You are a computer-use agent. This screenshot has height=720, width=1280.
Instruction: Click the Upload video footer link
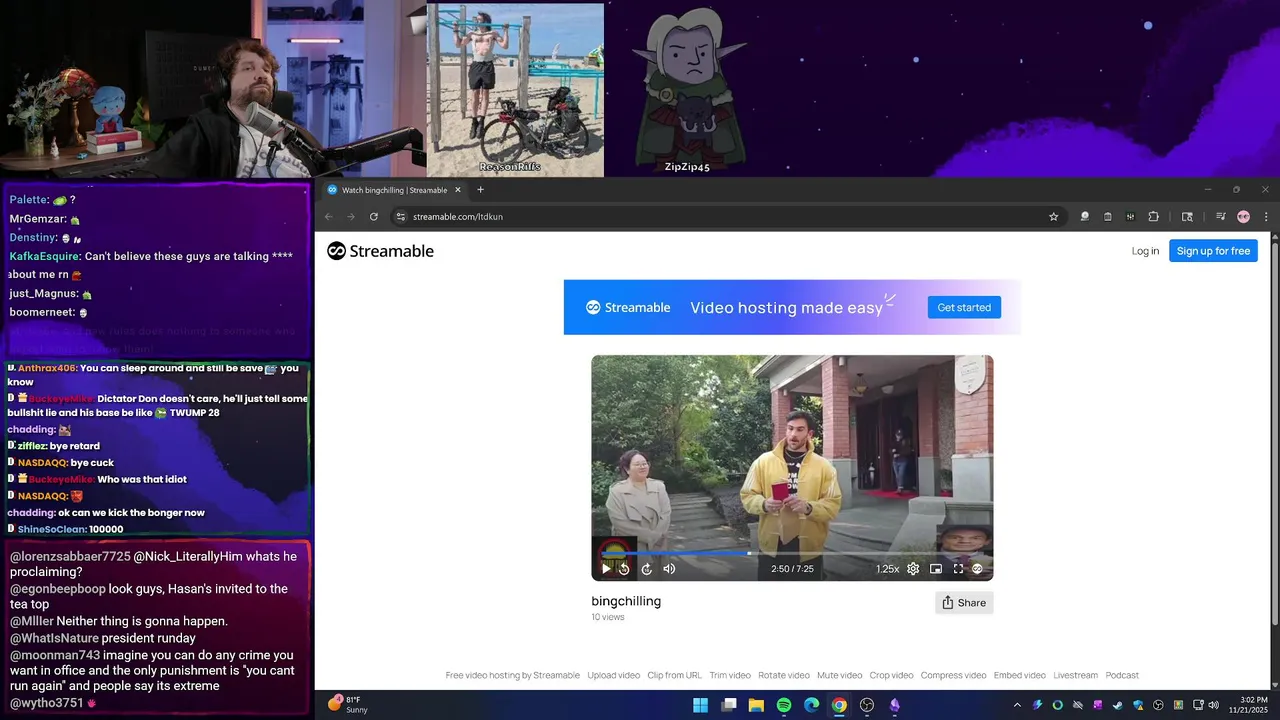(x=613, y=675)
